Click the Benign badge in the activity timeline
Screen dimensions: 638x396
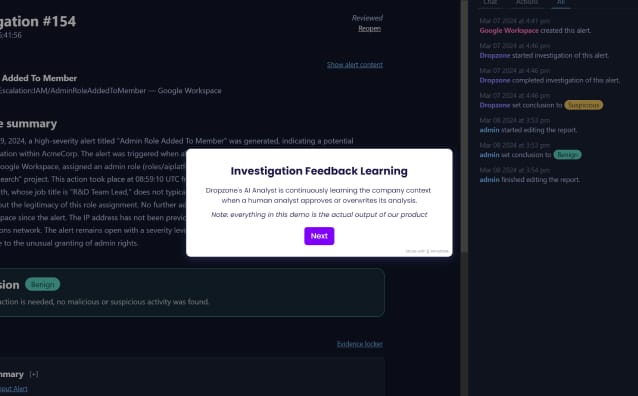(x=567, y=155)
